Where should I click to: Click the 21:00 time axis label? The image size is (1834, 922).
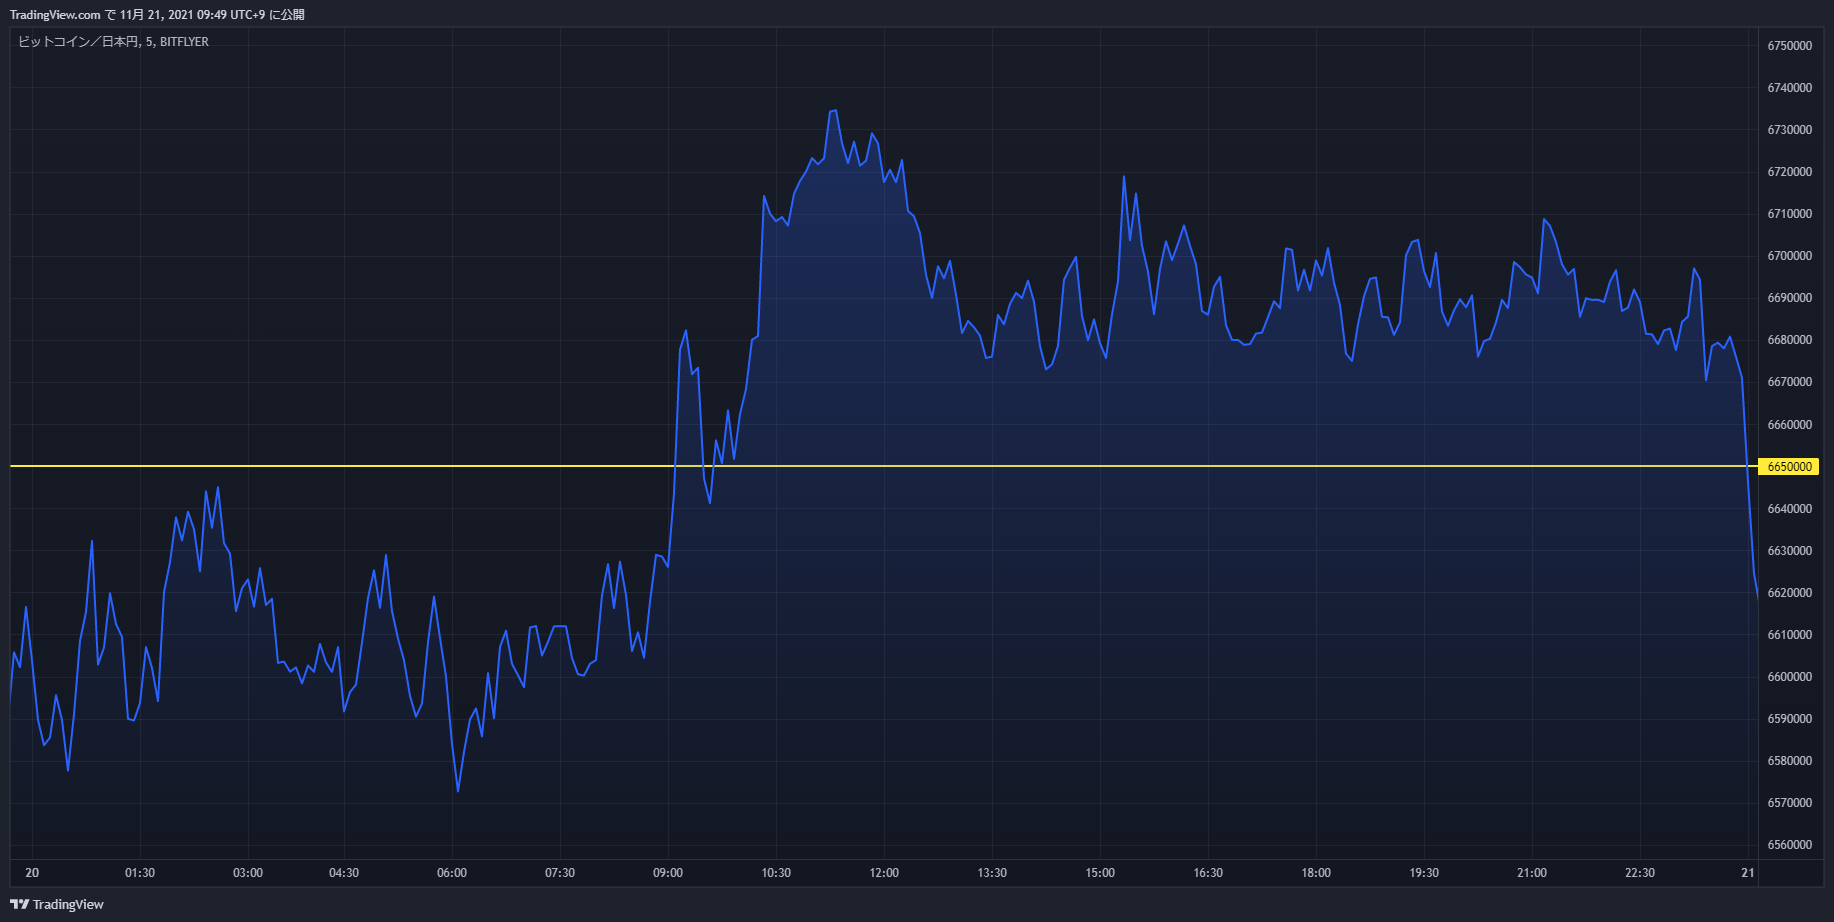1532,873
